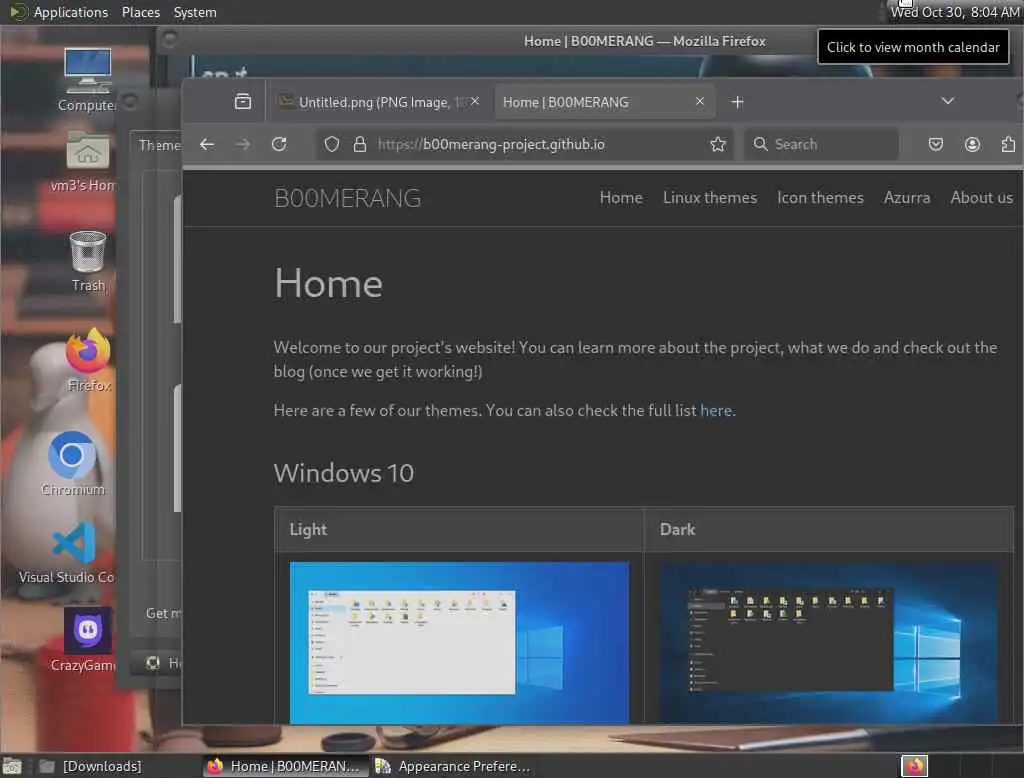Open vm3's Home folder desktop icon
The height and width of the screenshot is (778, 1024).
(x=87, y=161)
